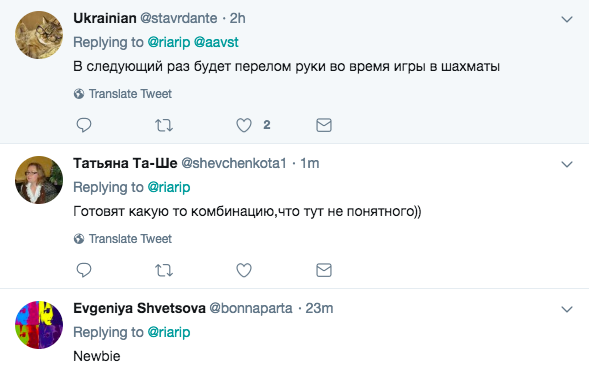Retweet the @shevchenkota1 tweet
The width and height of the screenshot is (589, 378).
(x=164, y=270)
